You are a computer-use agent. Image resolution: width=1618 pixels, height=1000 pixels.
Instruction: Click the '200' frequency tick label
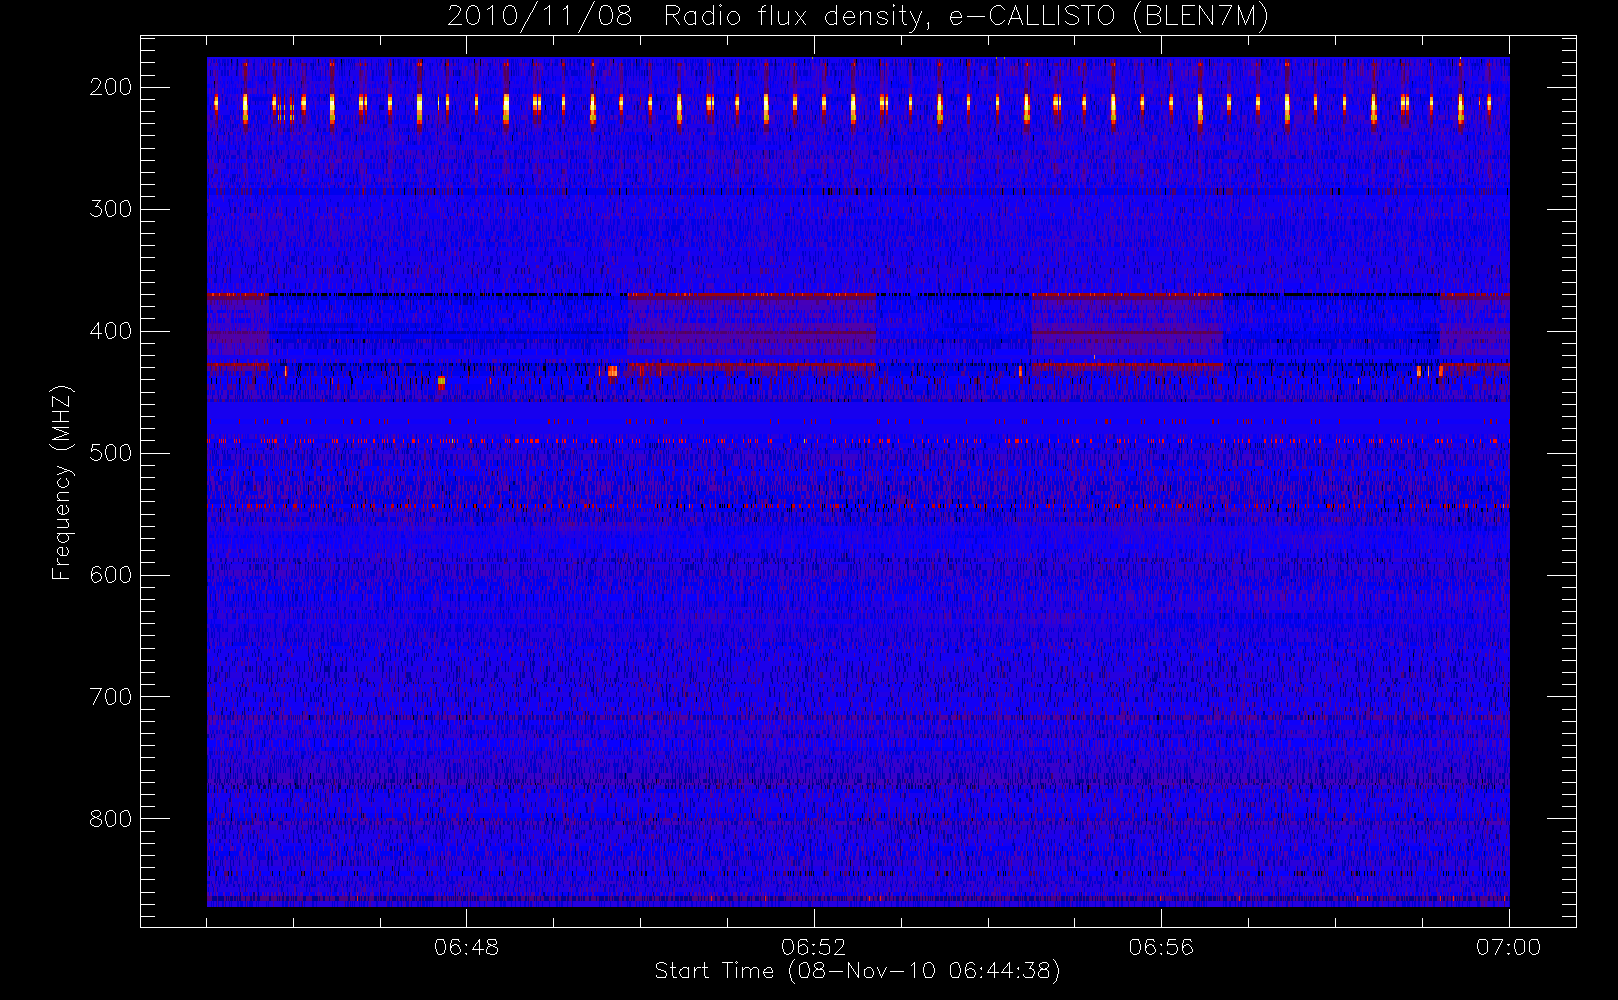[110, 87]
